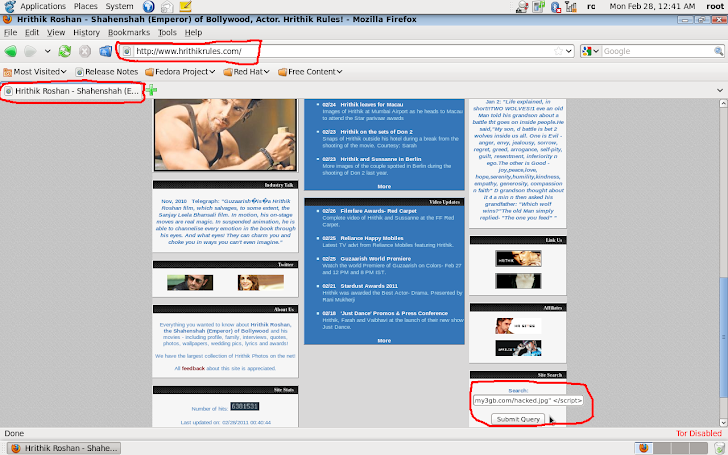Open the list-all-tabs dropdown arrow
Screen dimensions: 728x455
(720, 90)
